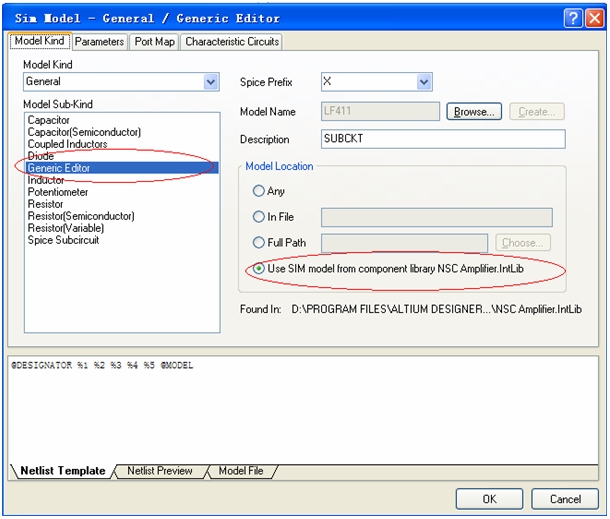Image resolution: width=610 pixels, height=519 pixels.
Task: Select Generic Editor sub-kind
Action: coord(122,168)
